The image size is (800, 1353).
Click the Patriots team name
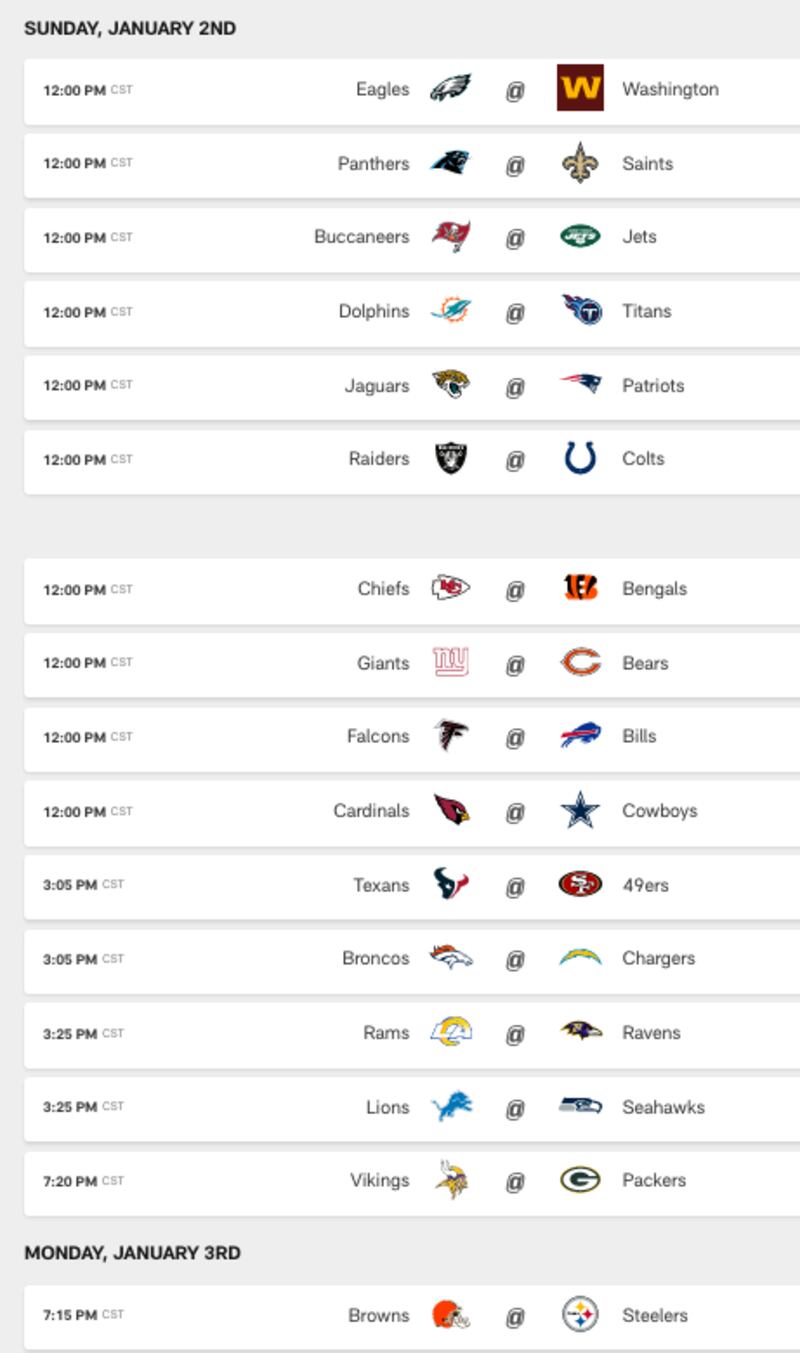coord(653,385)
